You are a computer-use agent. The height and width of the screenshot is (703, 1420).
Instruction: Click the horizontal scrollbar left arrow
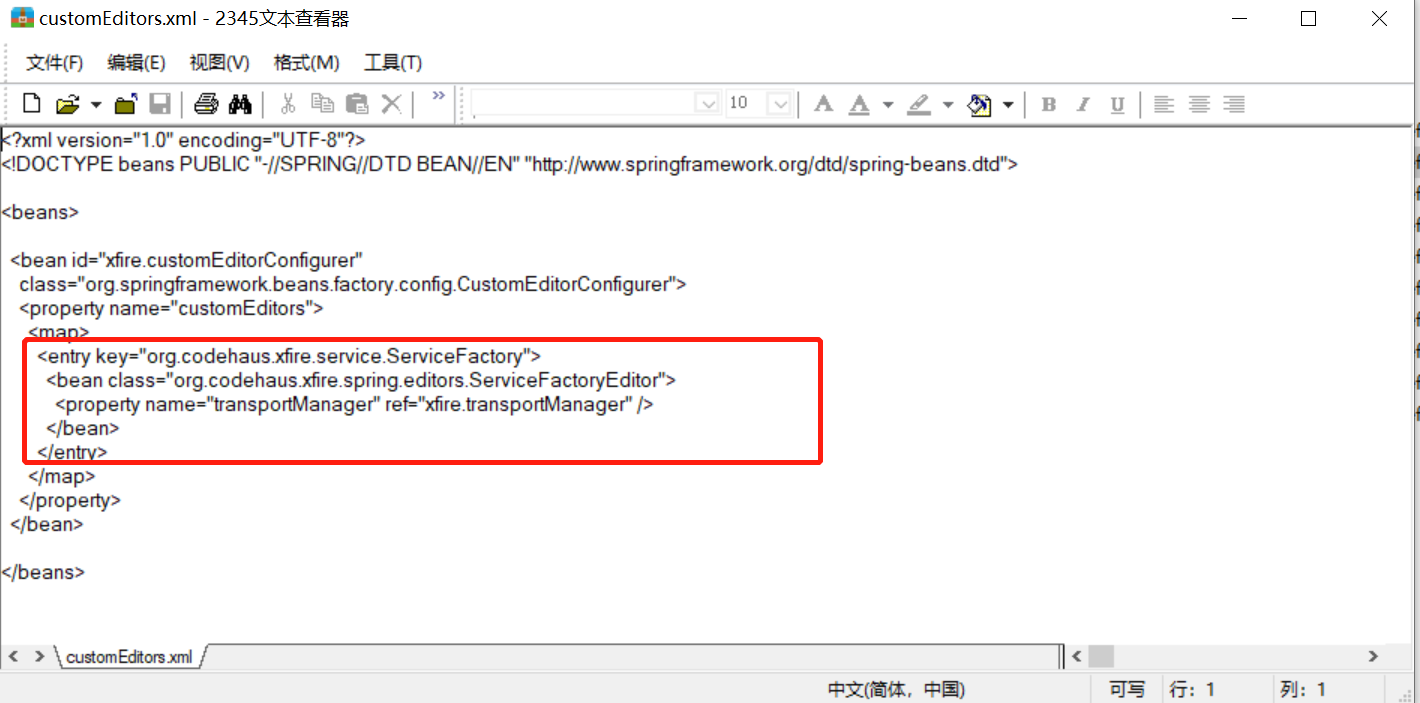point(1077,657)
